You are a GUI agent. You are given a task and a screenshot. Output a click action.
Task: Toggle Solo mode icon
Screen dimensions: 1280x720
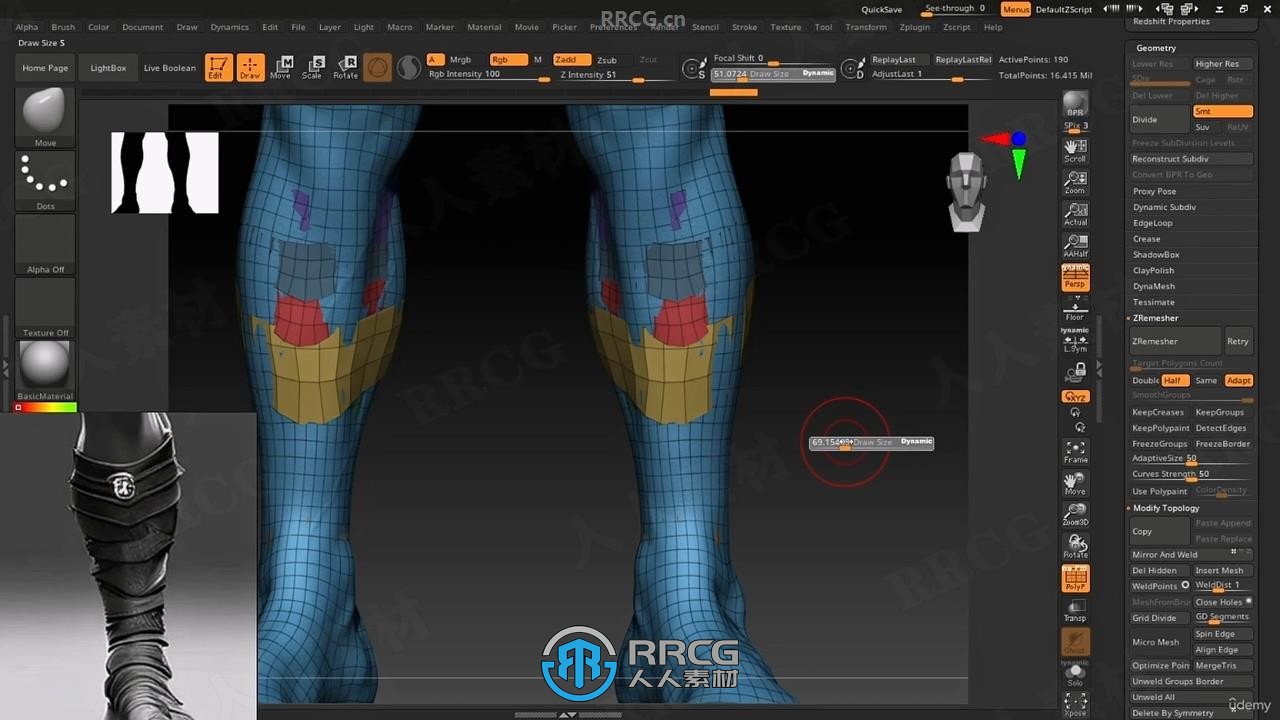pos(1075,673)
